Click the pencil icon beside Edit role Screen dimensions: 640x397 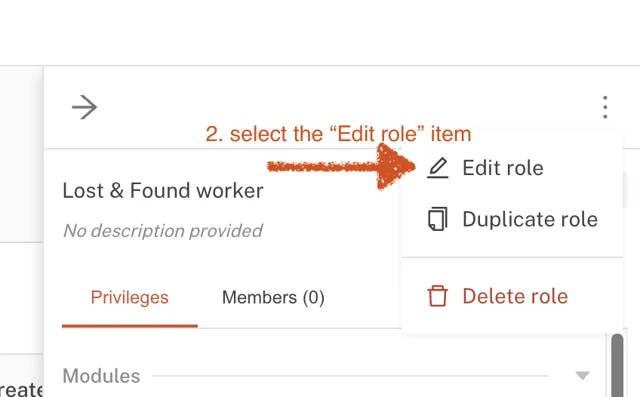(438, 168)
